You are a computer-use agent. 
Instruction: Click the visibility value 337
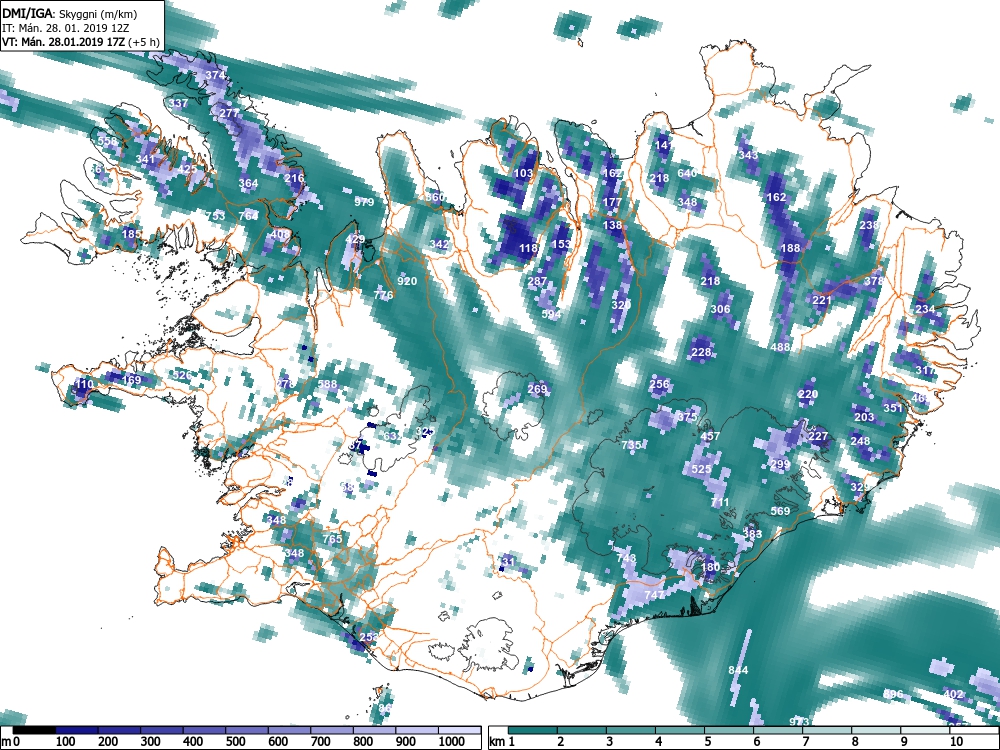(179, 103)
